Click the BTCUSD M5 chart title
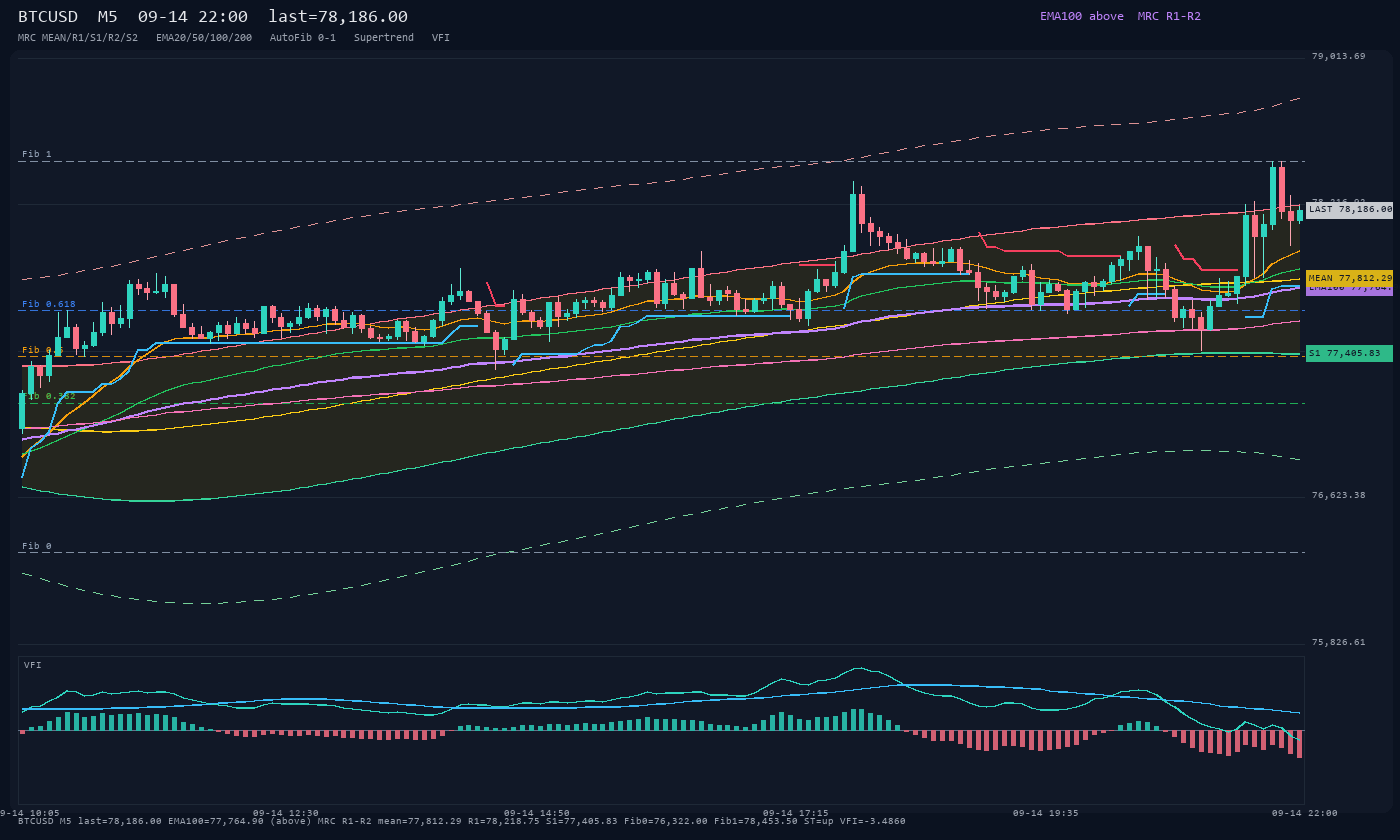The height and width of the screenshot is (840, 1400). coord(213,16)
